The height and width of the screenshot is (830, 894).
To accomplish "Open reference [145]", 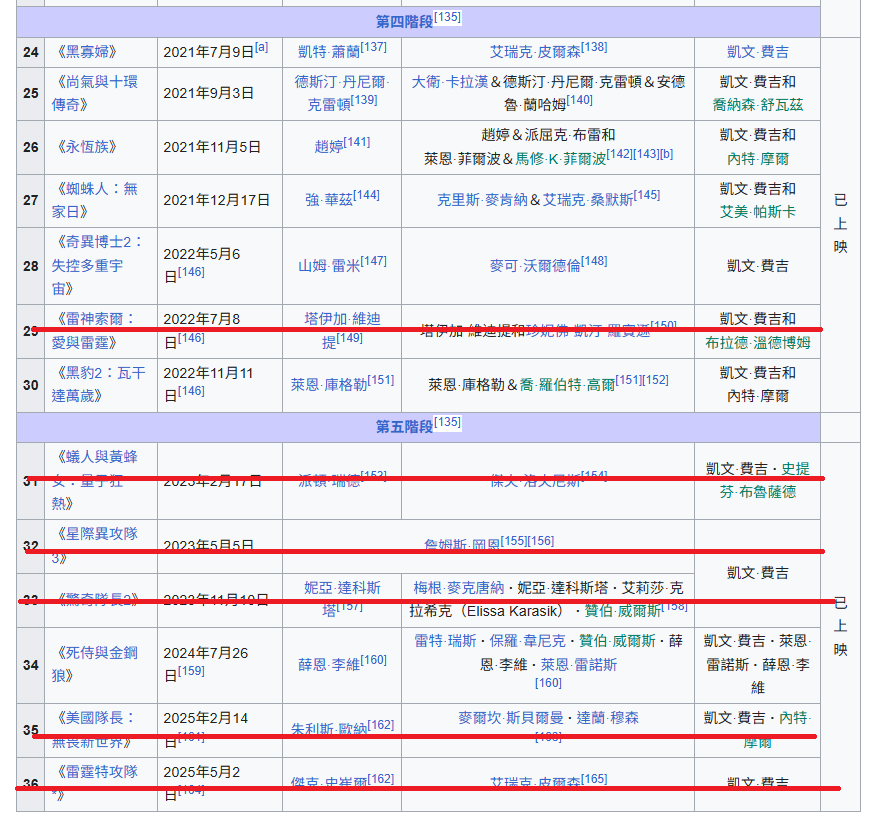I will pyautogui.click(x=647, y=195).
